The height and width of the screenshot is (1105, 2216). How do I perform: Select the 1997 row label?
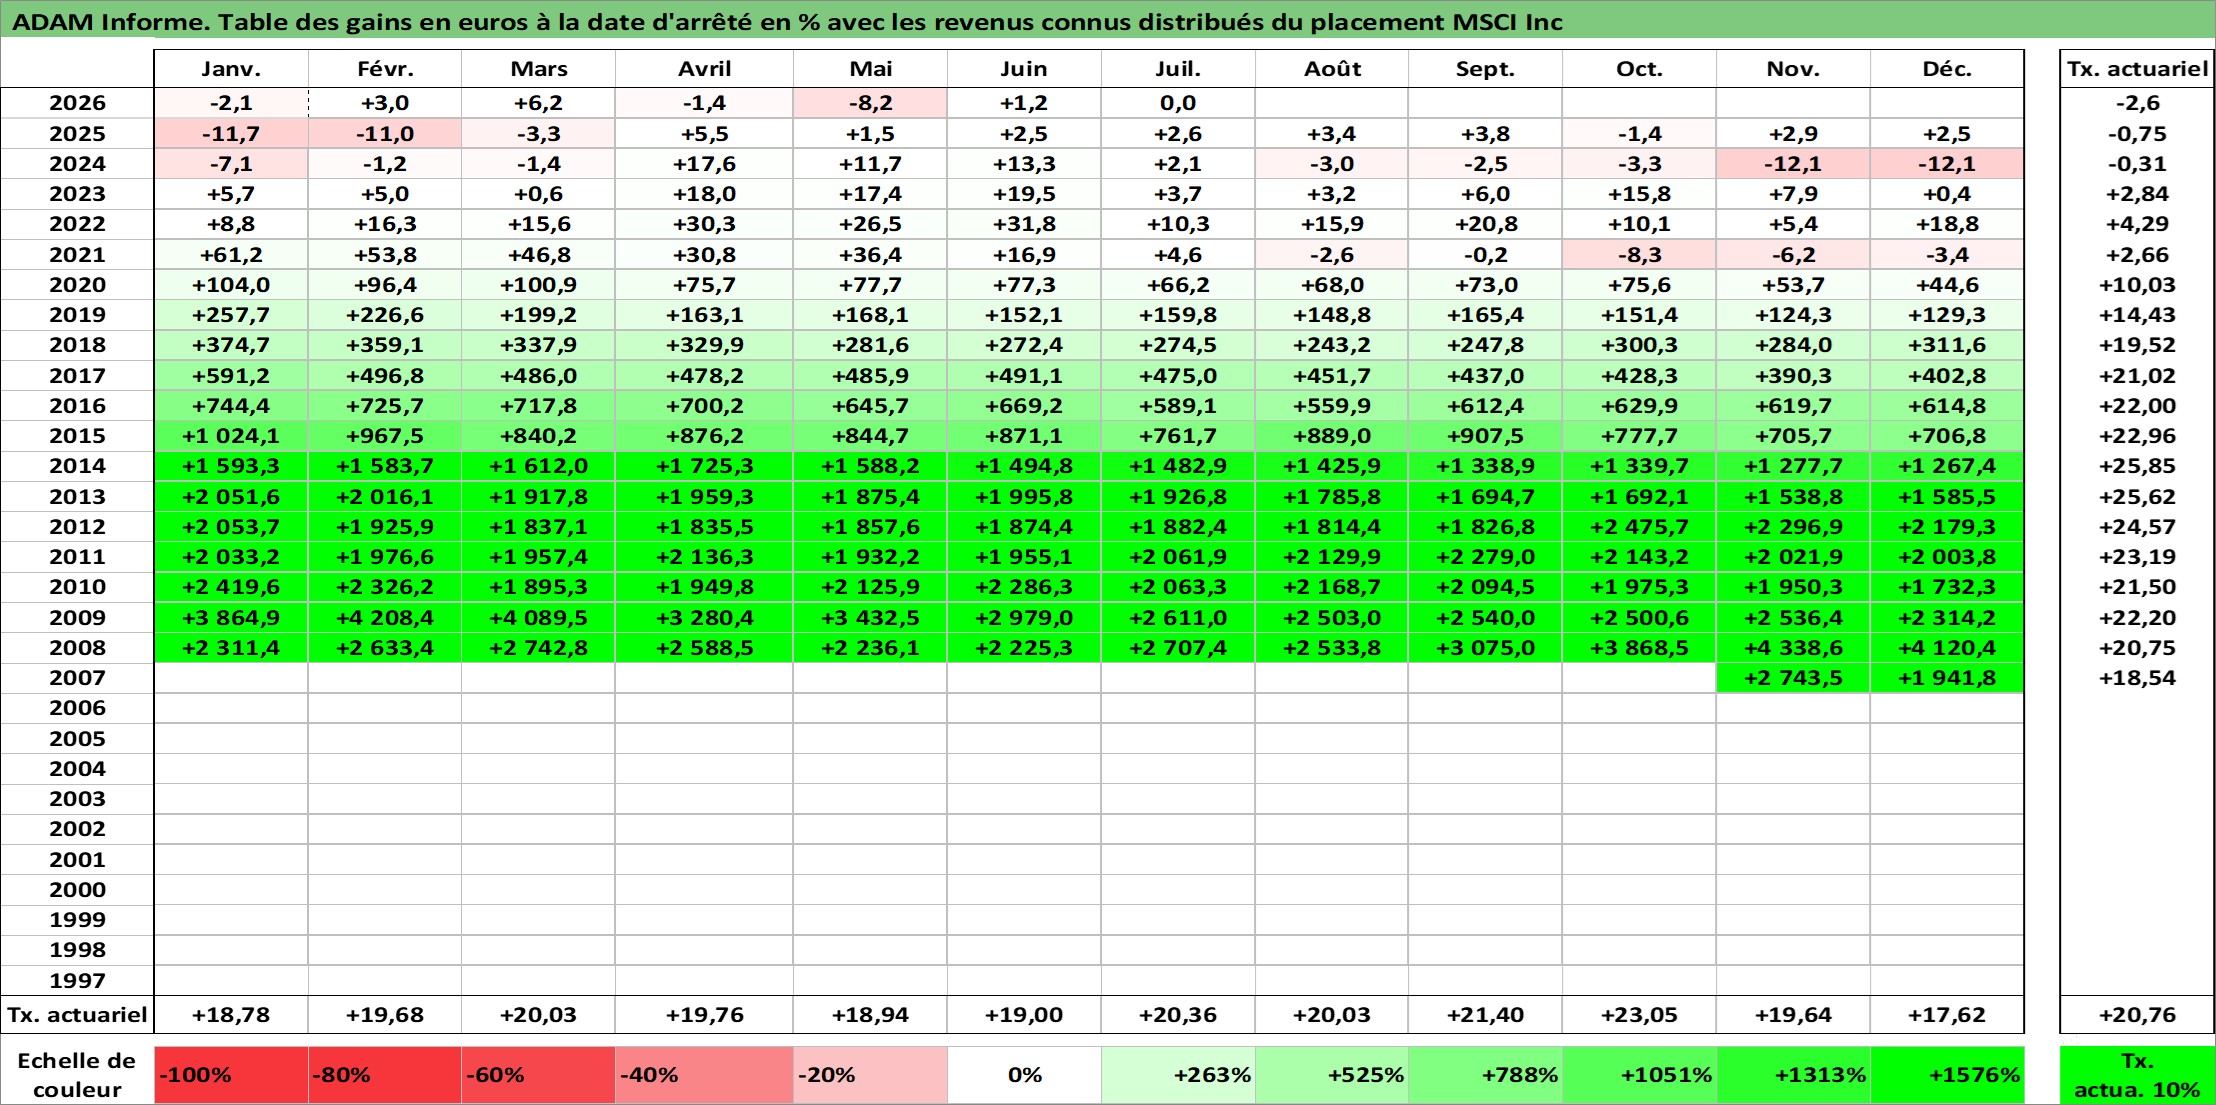coord(77,981)
